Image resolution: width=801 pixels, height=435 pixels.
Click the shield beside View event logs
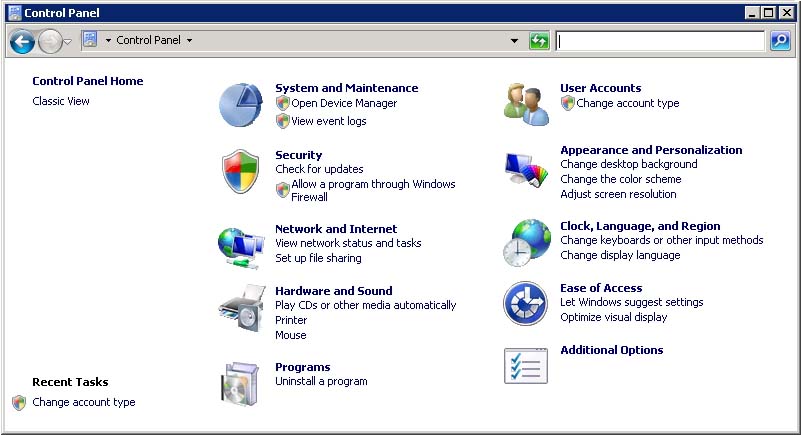pos(282,121)
